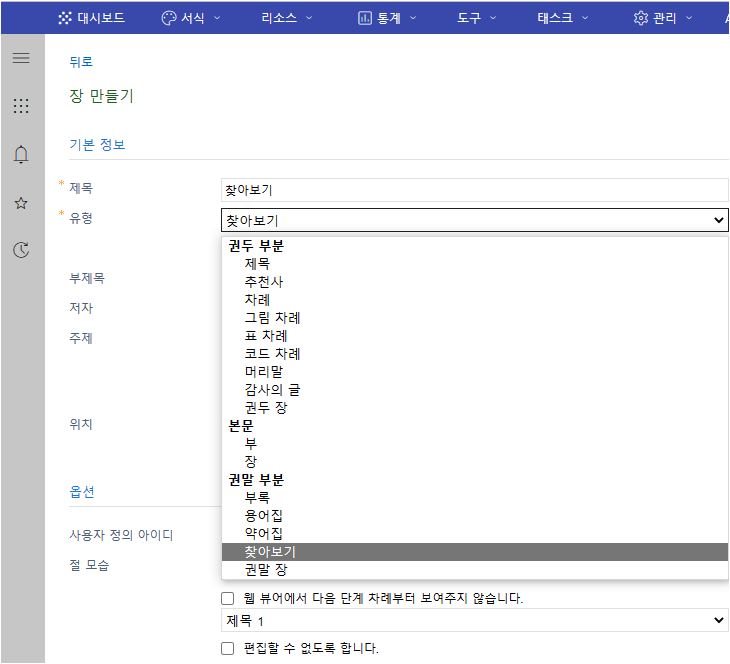
Task: Open the apps grid icon in the sidebar
Action: click(x=21, y=106)
